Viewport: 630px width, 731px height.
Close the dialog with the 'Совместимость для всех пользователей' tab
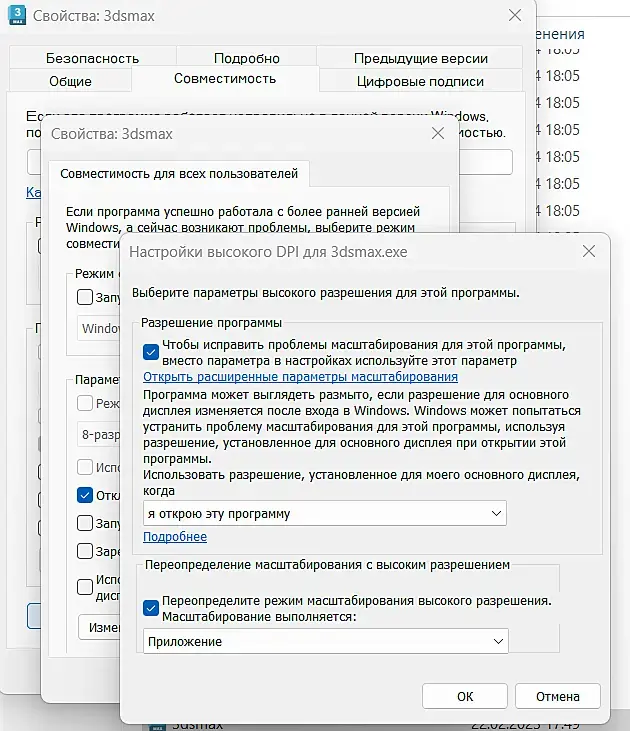coord(437,133)
